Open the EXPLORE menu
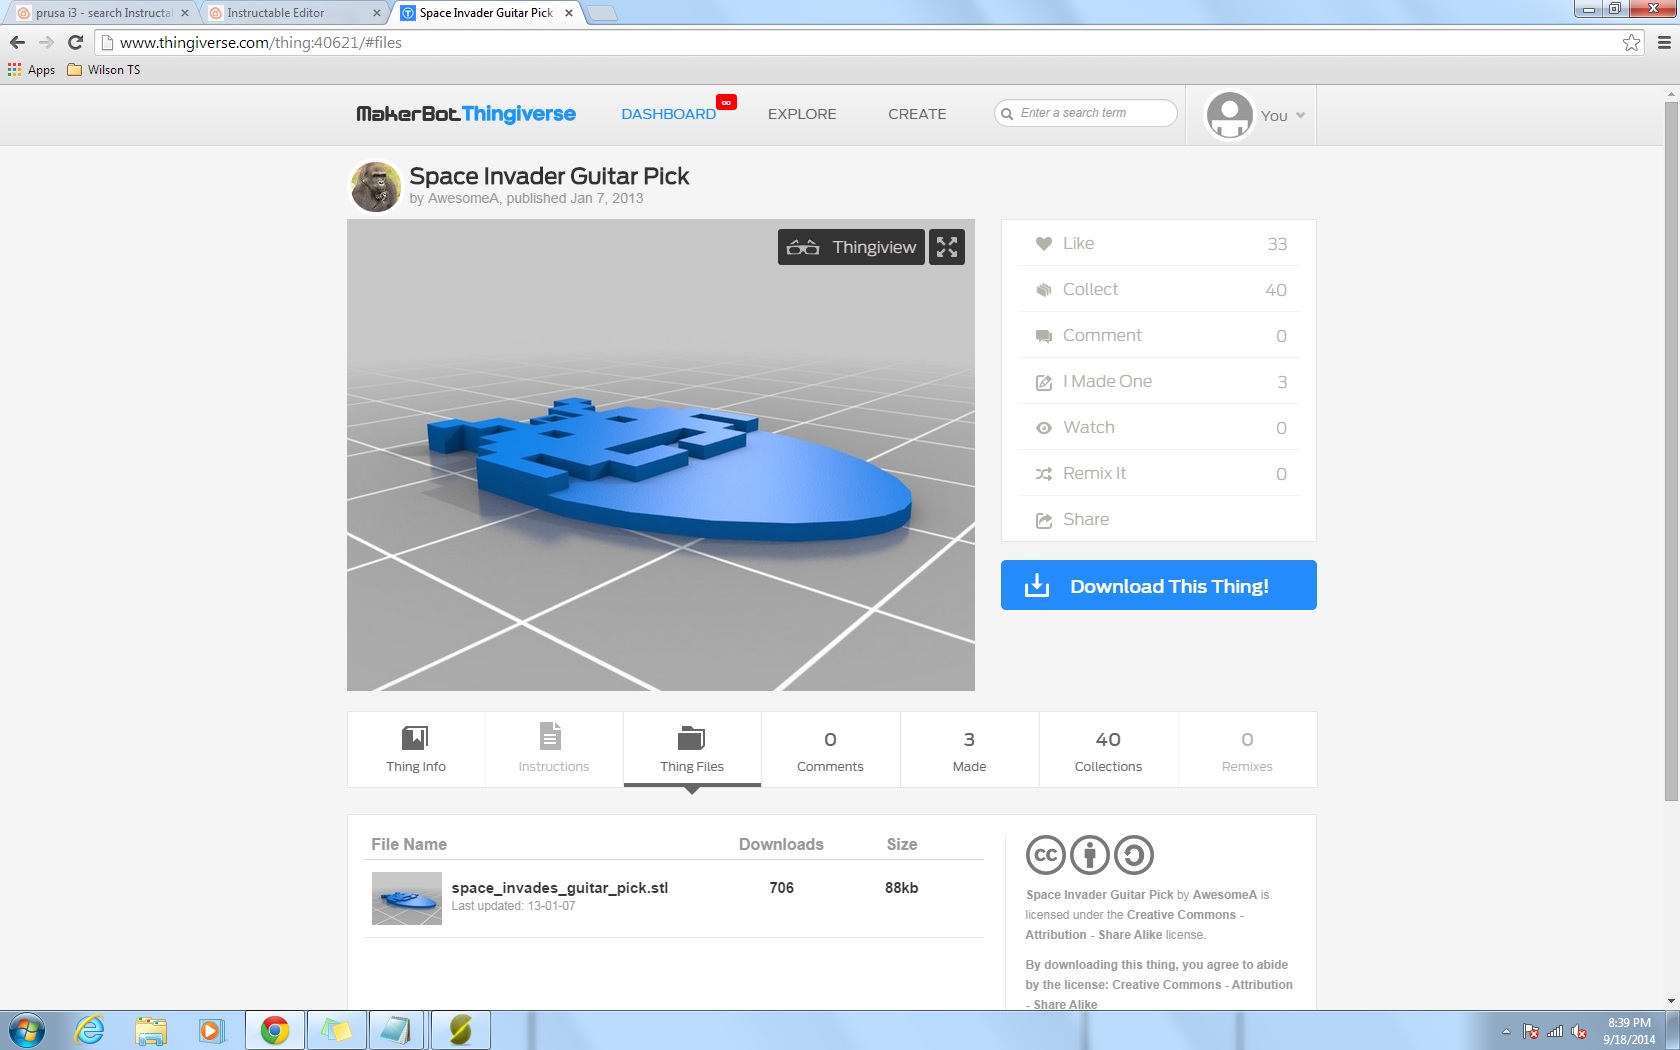Screen dimensions: 1680x1050 point(802,114)
